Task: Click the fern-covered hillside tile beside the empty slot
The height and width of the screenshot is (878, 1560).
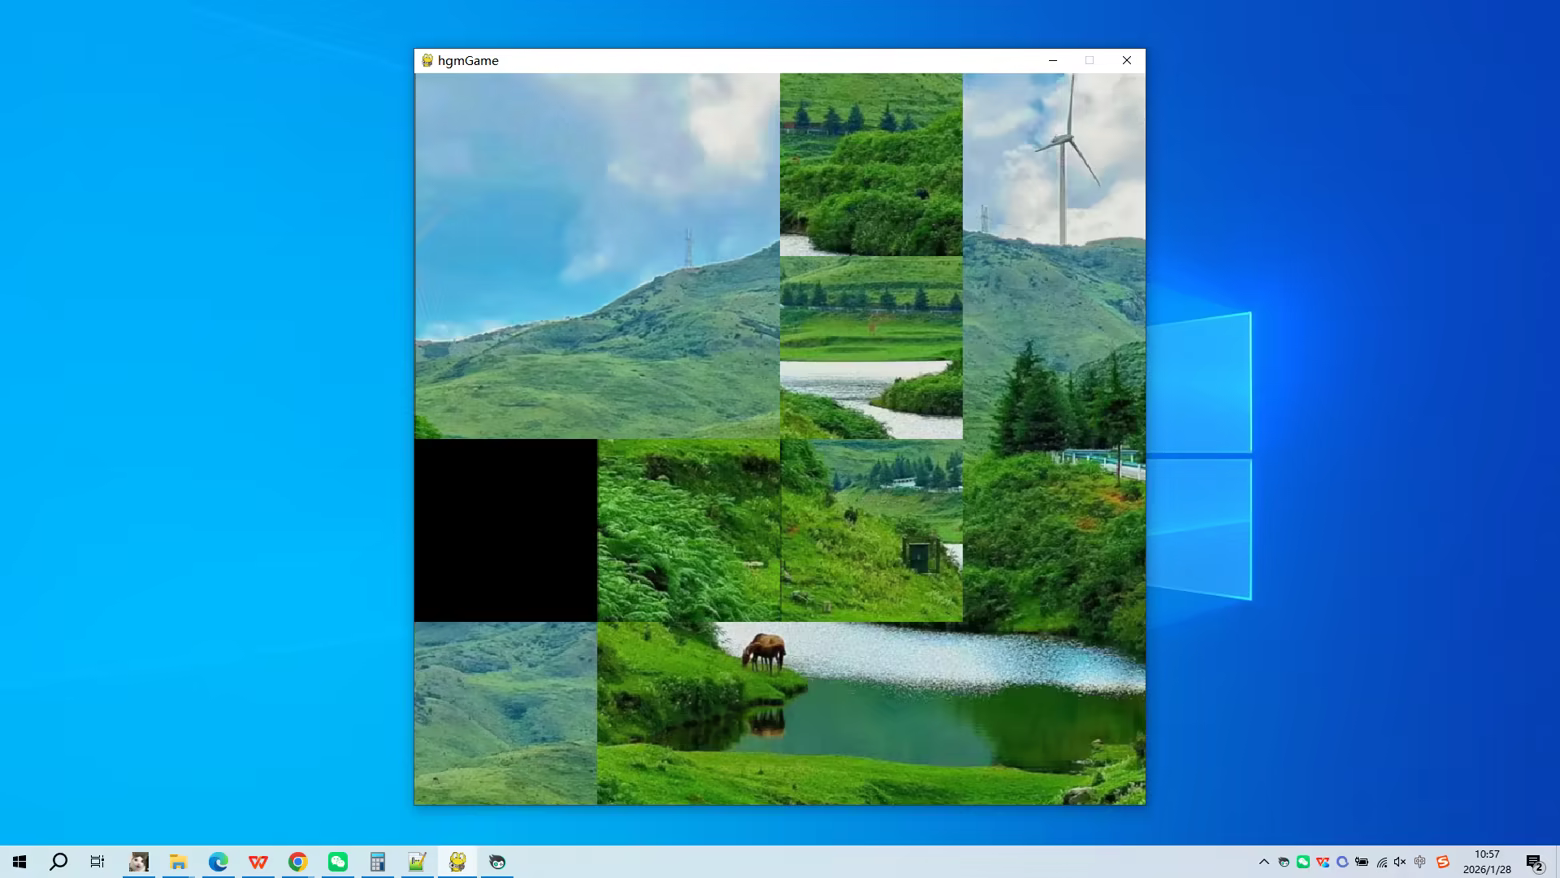Action: click(x=688, y=530)
